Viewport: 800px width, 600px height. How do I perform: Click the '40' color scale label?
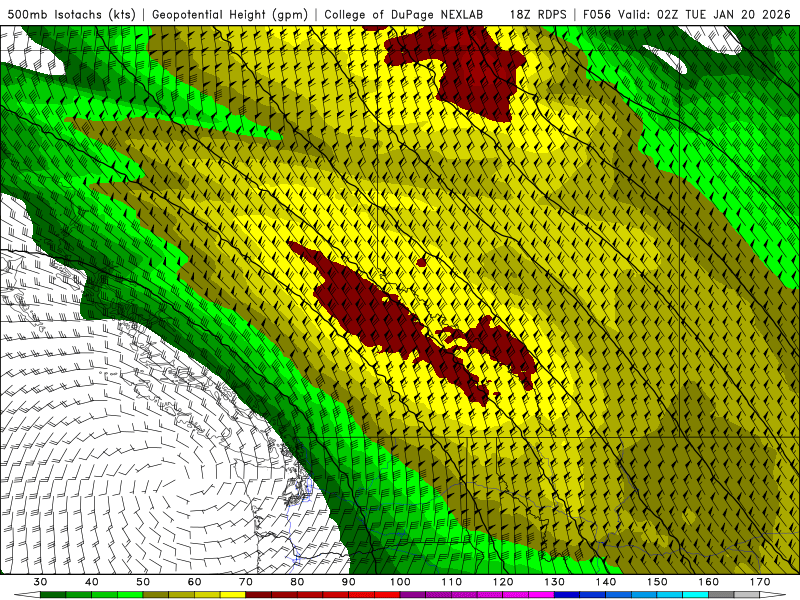[x=92, y=582]
